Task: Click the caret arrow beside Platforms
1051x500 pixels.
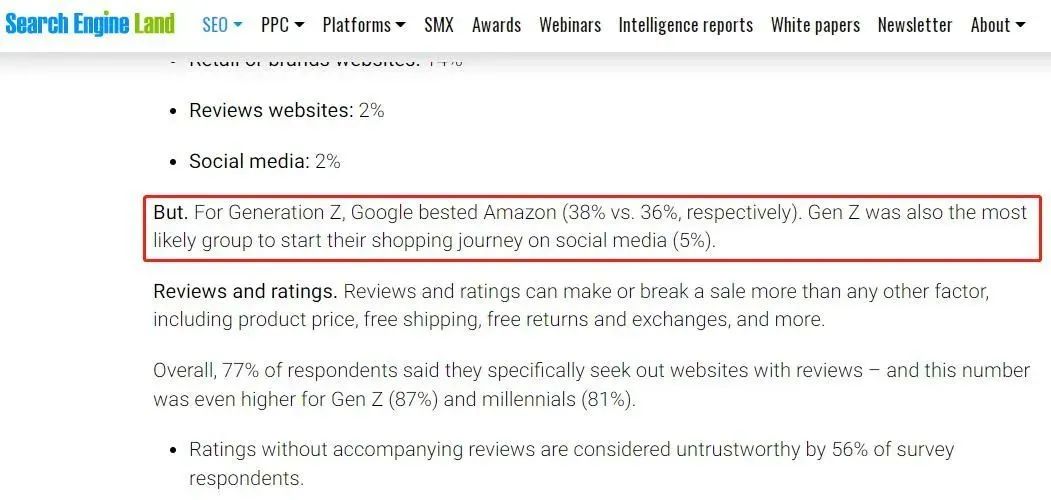Action: 401,25
